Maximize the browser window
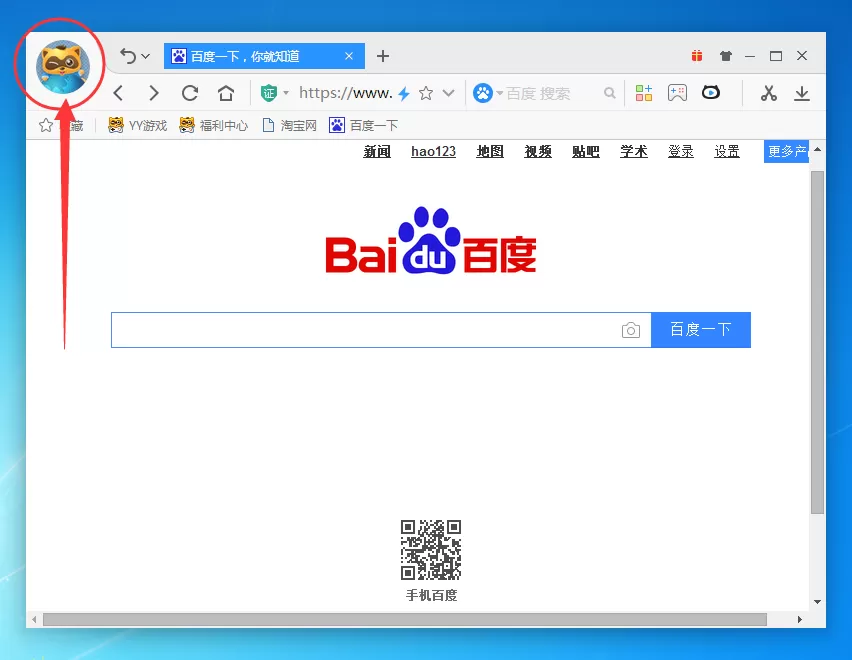Viewport: 852px width, 660px height. pos(776,56)
